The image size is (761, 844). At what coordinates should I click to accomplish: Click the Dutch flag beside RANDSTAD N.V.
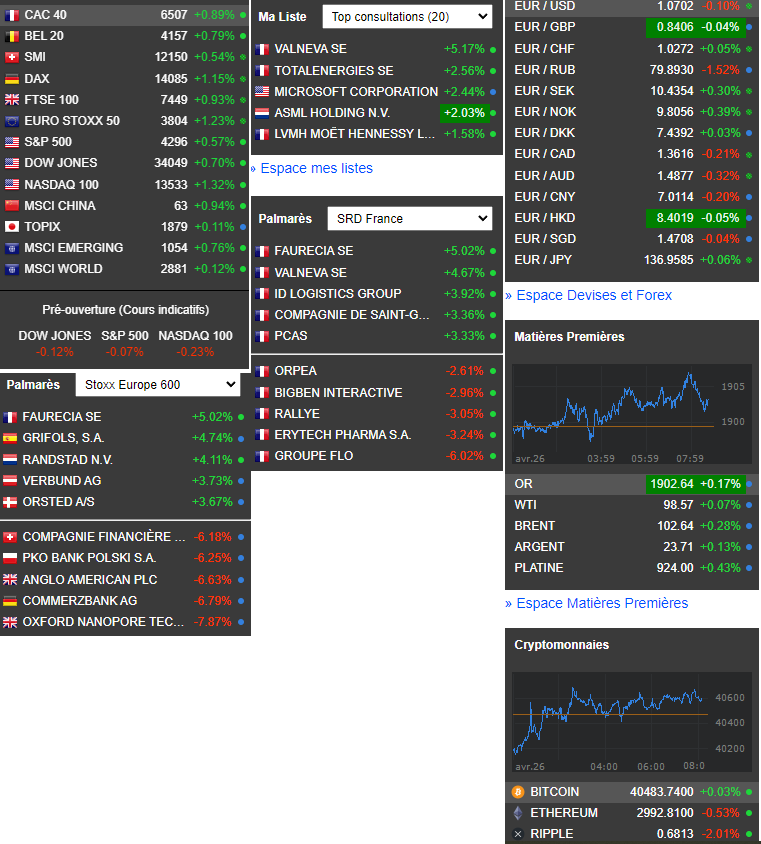coord(10,460)
